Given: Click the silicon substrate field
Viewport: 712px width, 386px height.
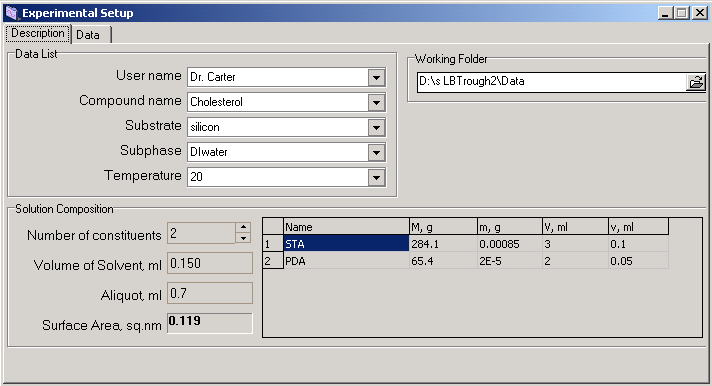Looking at the screenshot, I should (x=278, y=127).
